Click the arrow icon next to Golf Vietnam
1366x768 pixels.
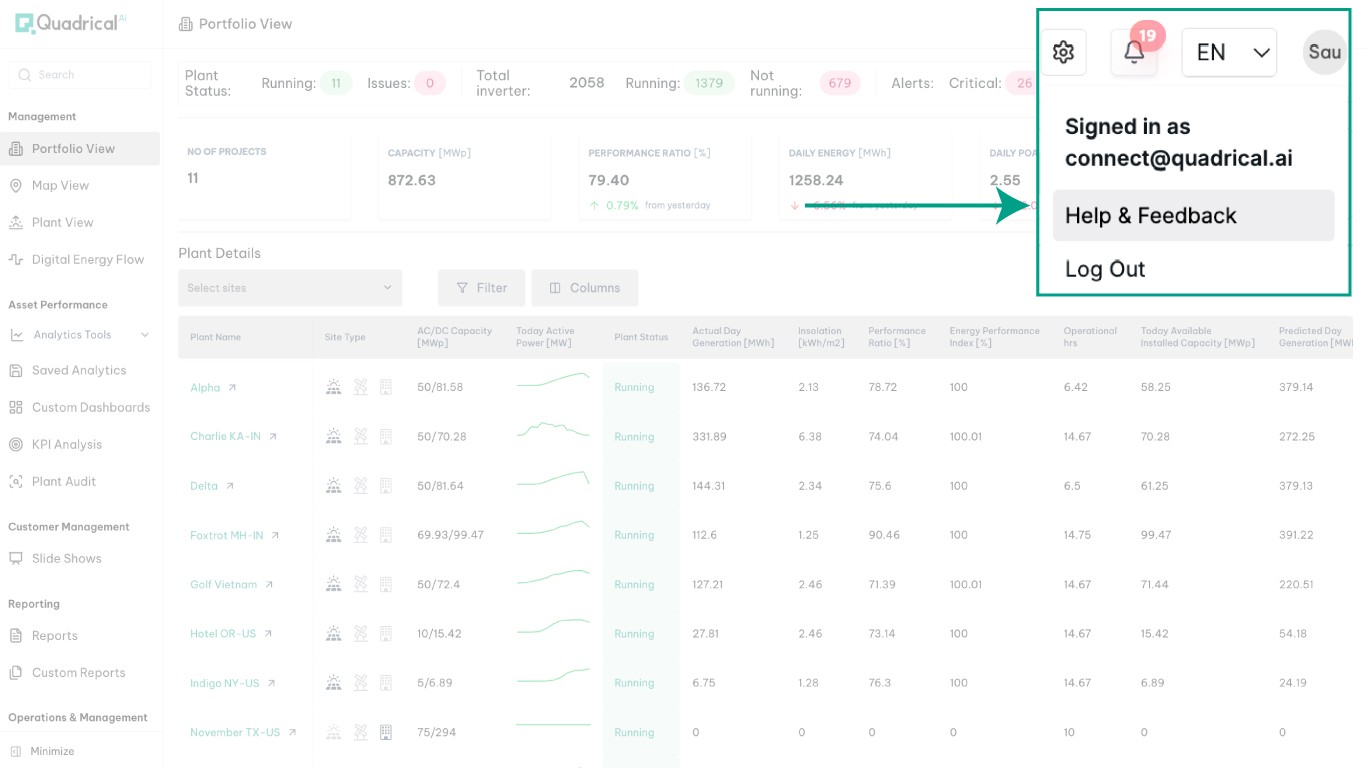coord(268,585)
